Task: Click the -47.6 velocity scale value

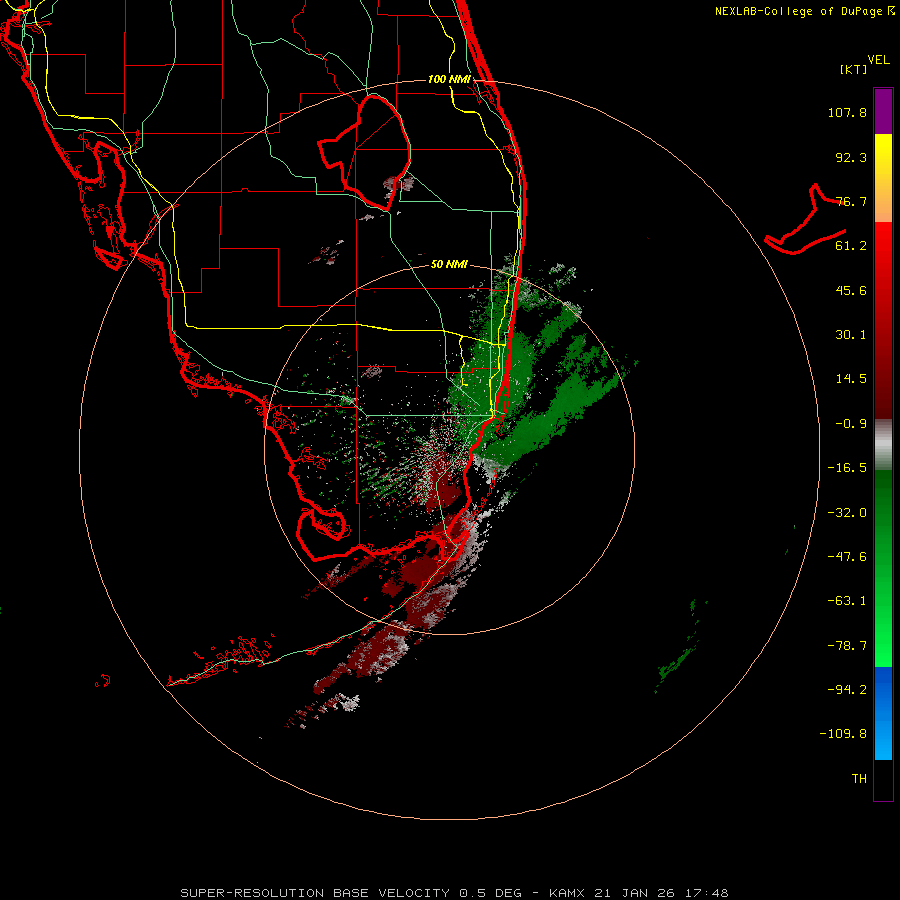Action: pos(847,557)
